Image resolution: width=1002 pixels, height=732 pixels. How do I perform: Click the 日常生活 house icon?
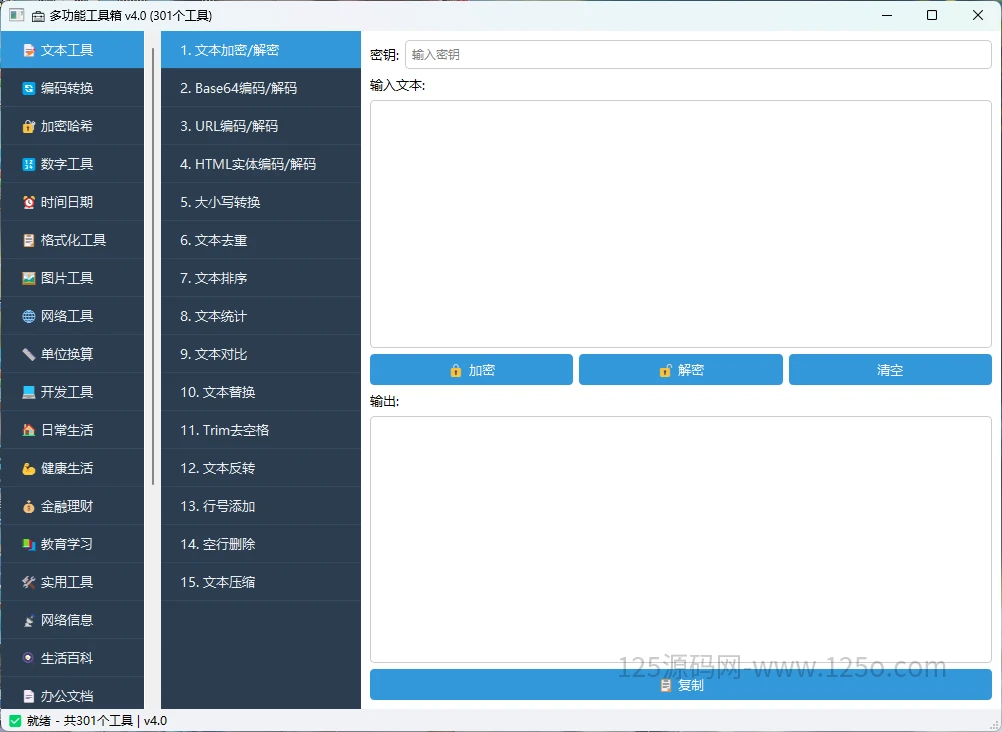coord(28,430)
